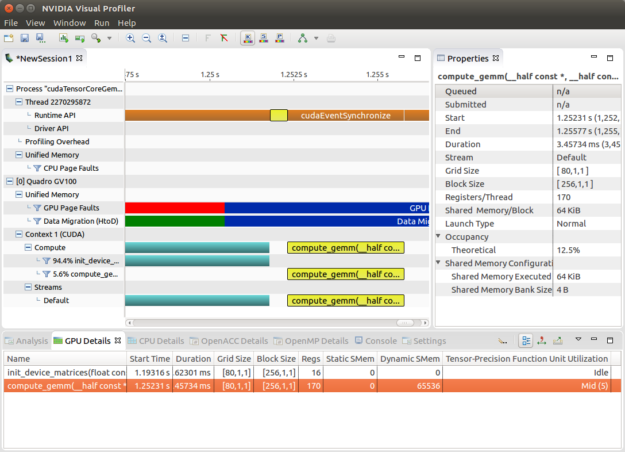Open the File menu
Viewport: 625px width, 452px height.
(x=11, y=23)
